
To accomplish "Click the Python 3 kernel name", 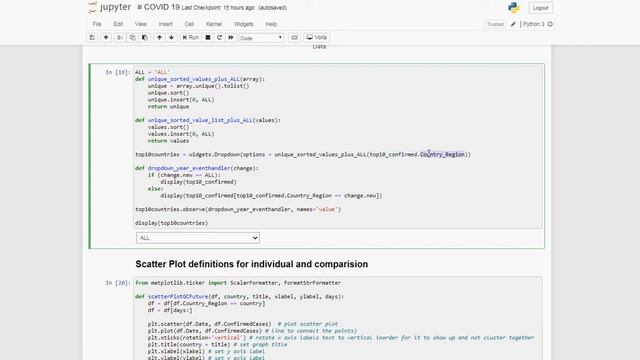I will click(533, 24).
